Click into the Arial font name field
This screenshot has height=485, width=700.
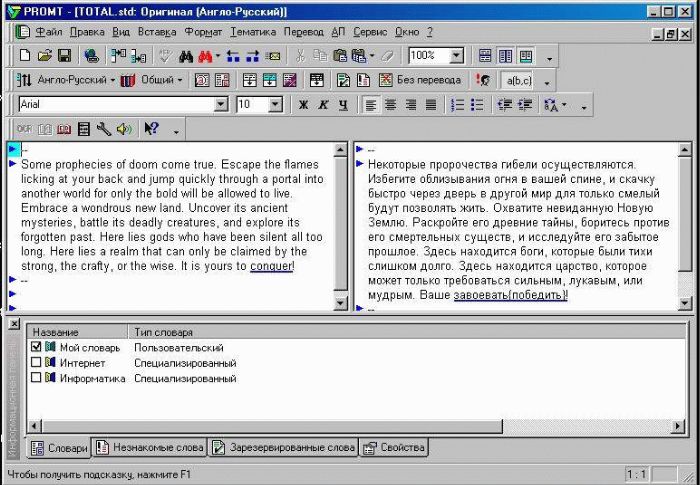[x=116, y=105]
